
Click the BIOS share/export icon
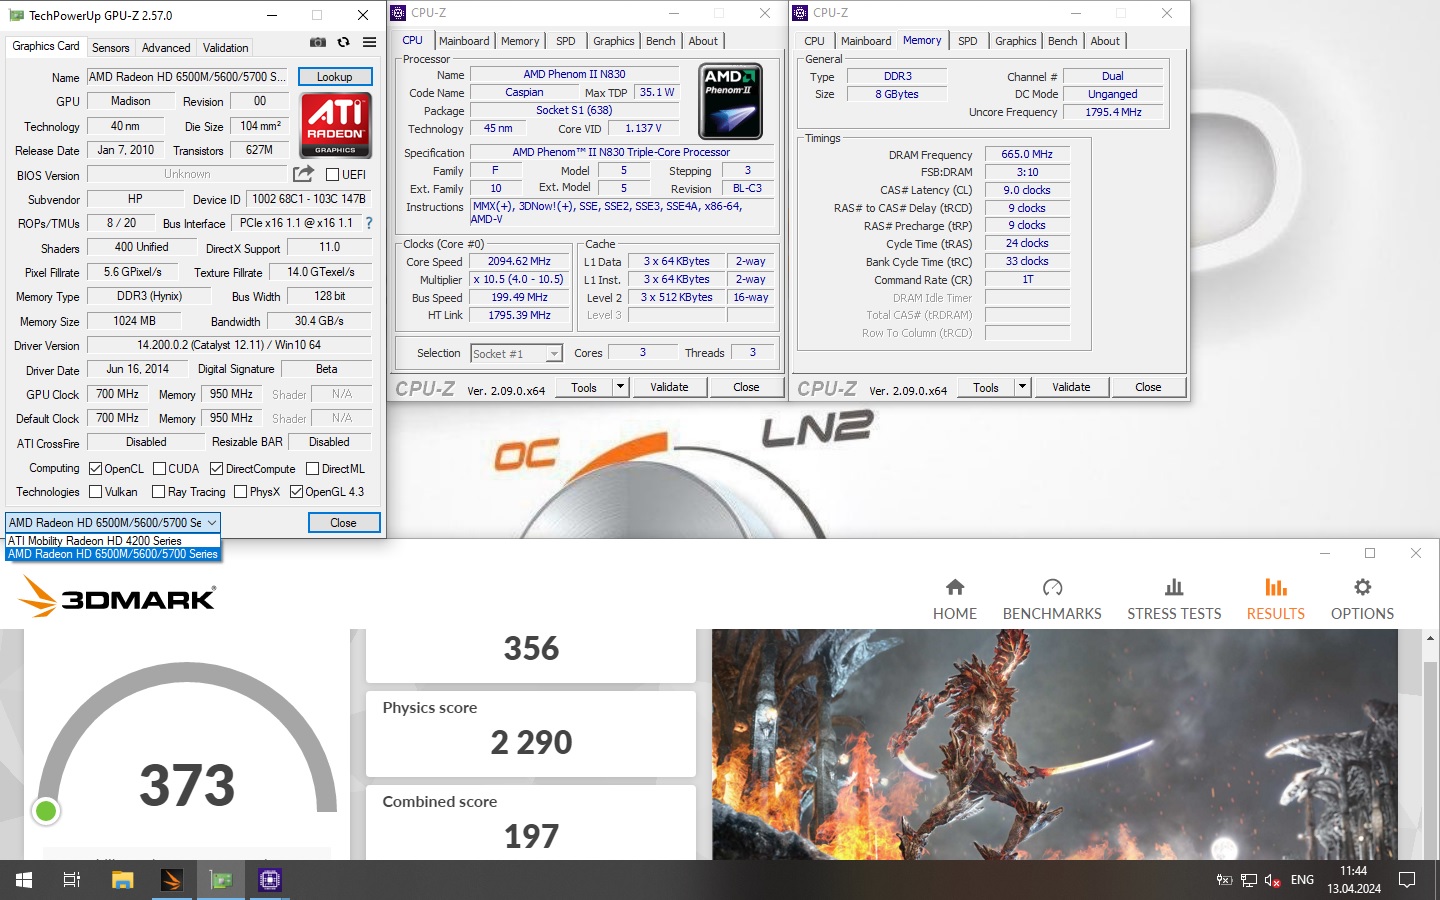pos(303,173)
